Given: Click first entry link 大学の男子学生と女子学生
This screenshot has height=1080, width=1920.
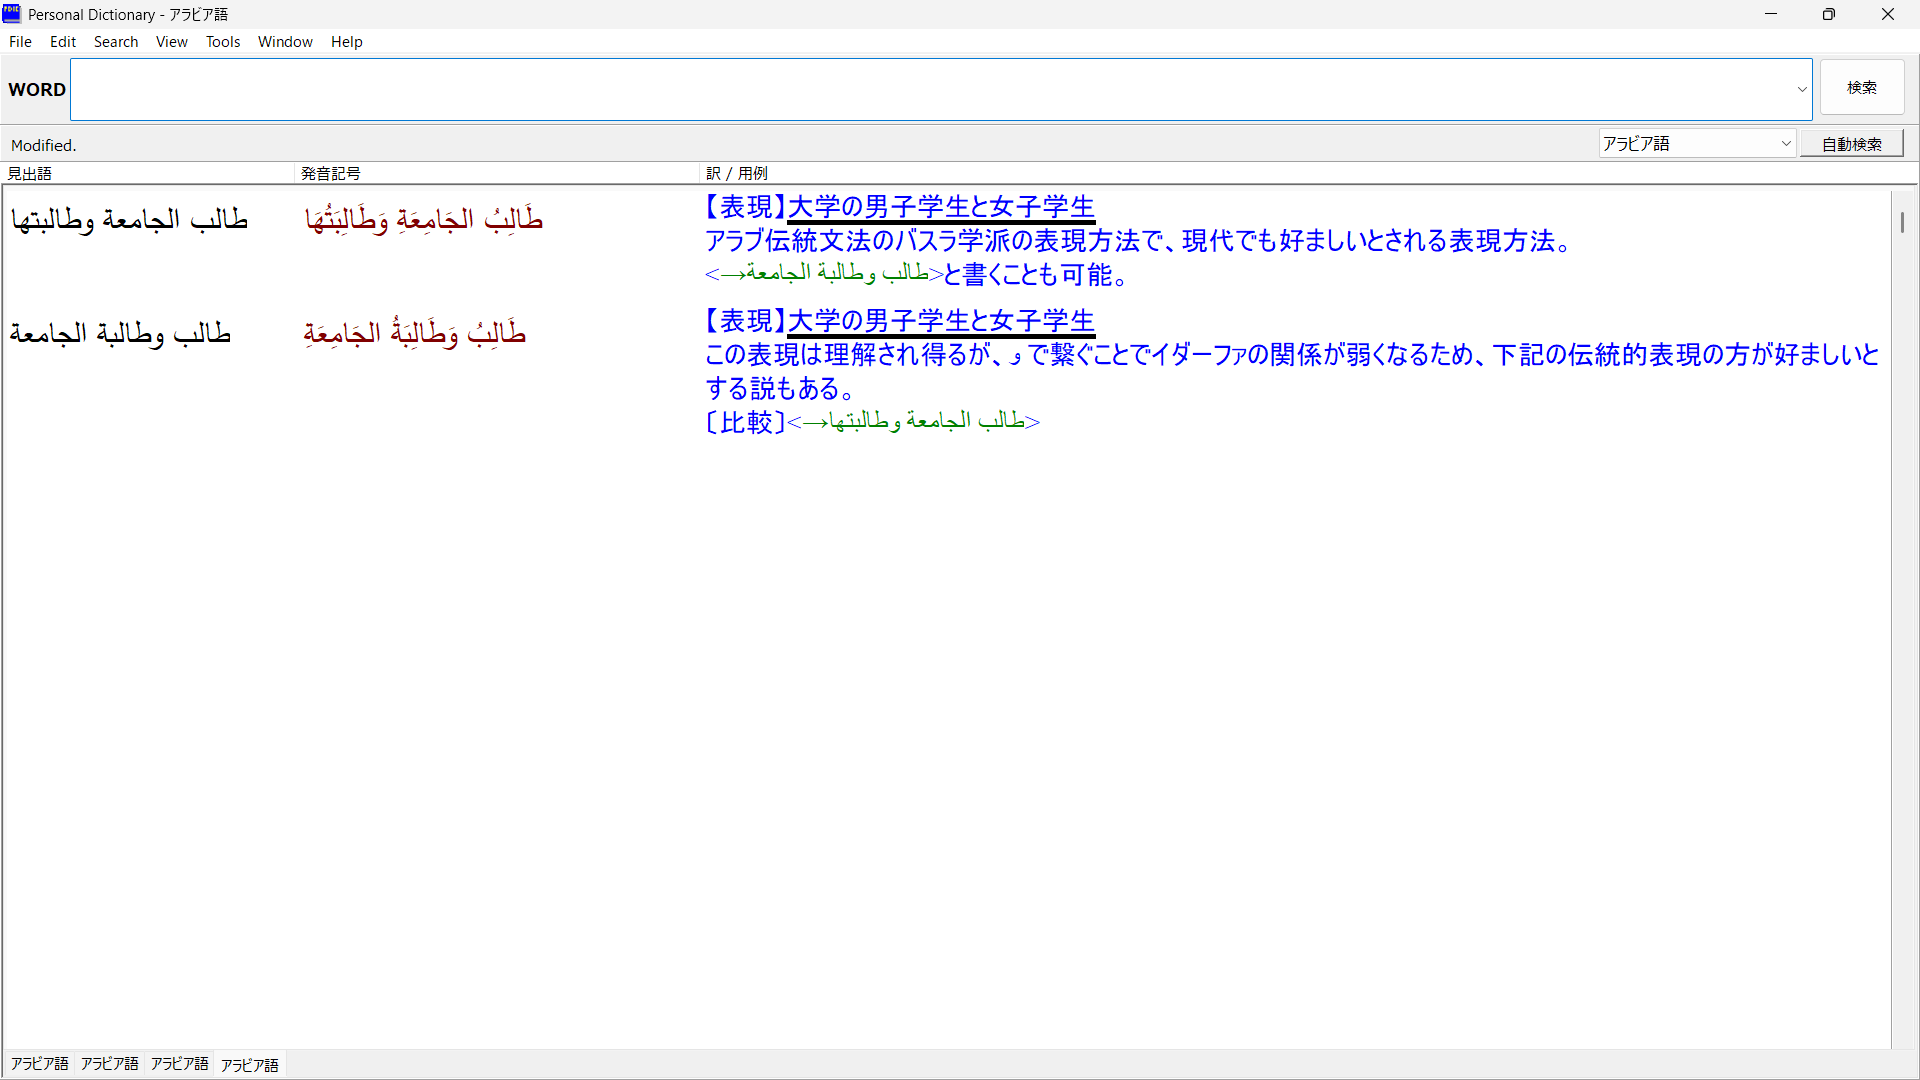Looking at the screenshot, I should [x=941, y=207].
